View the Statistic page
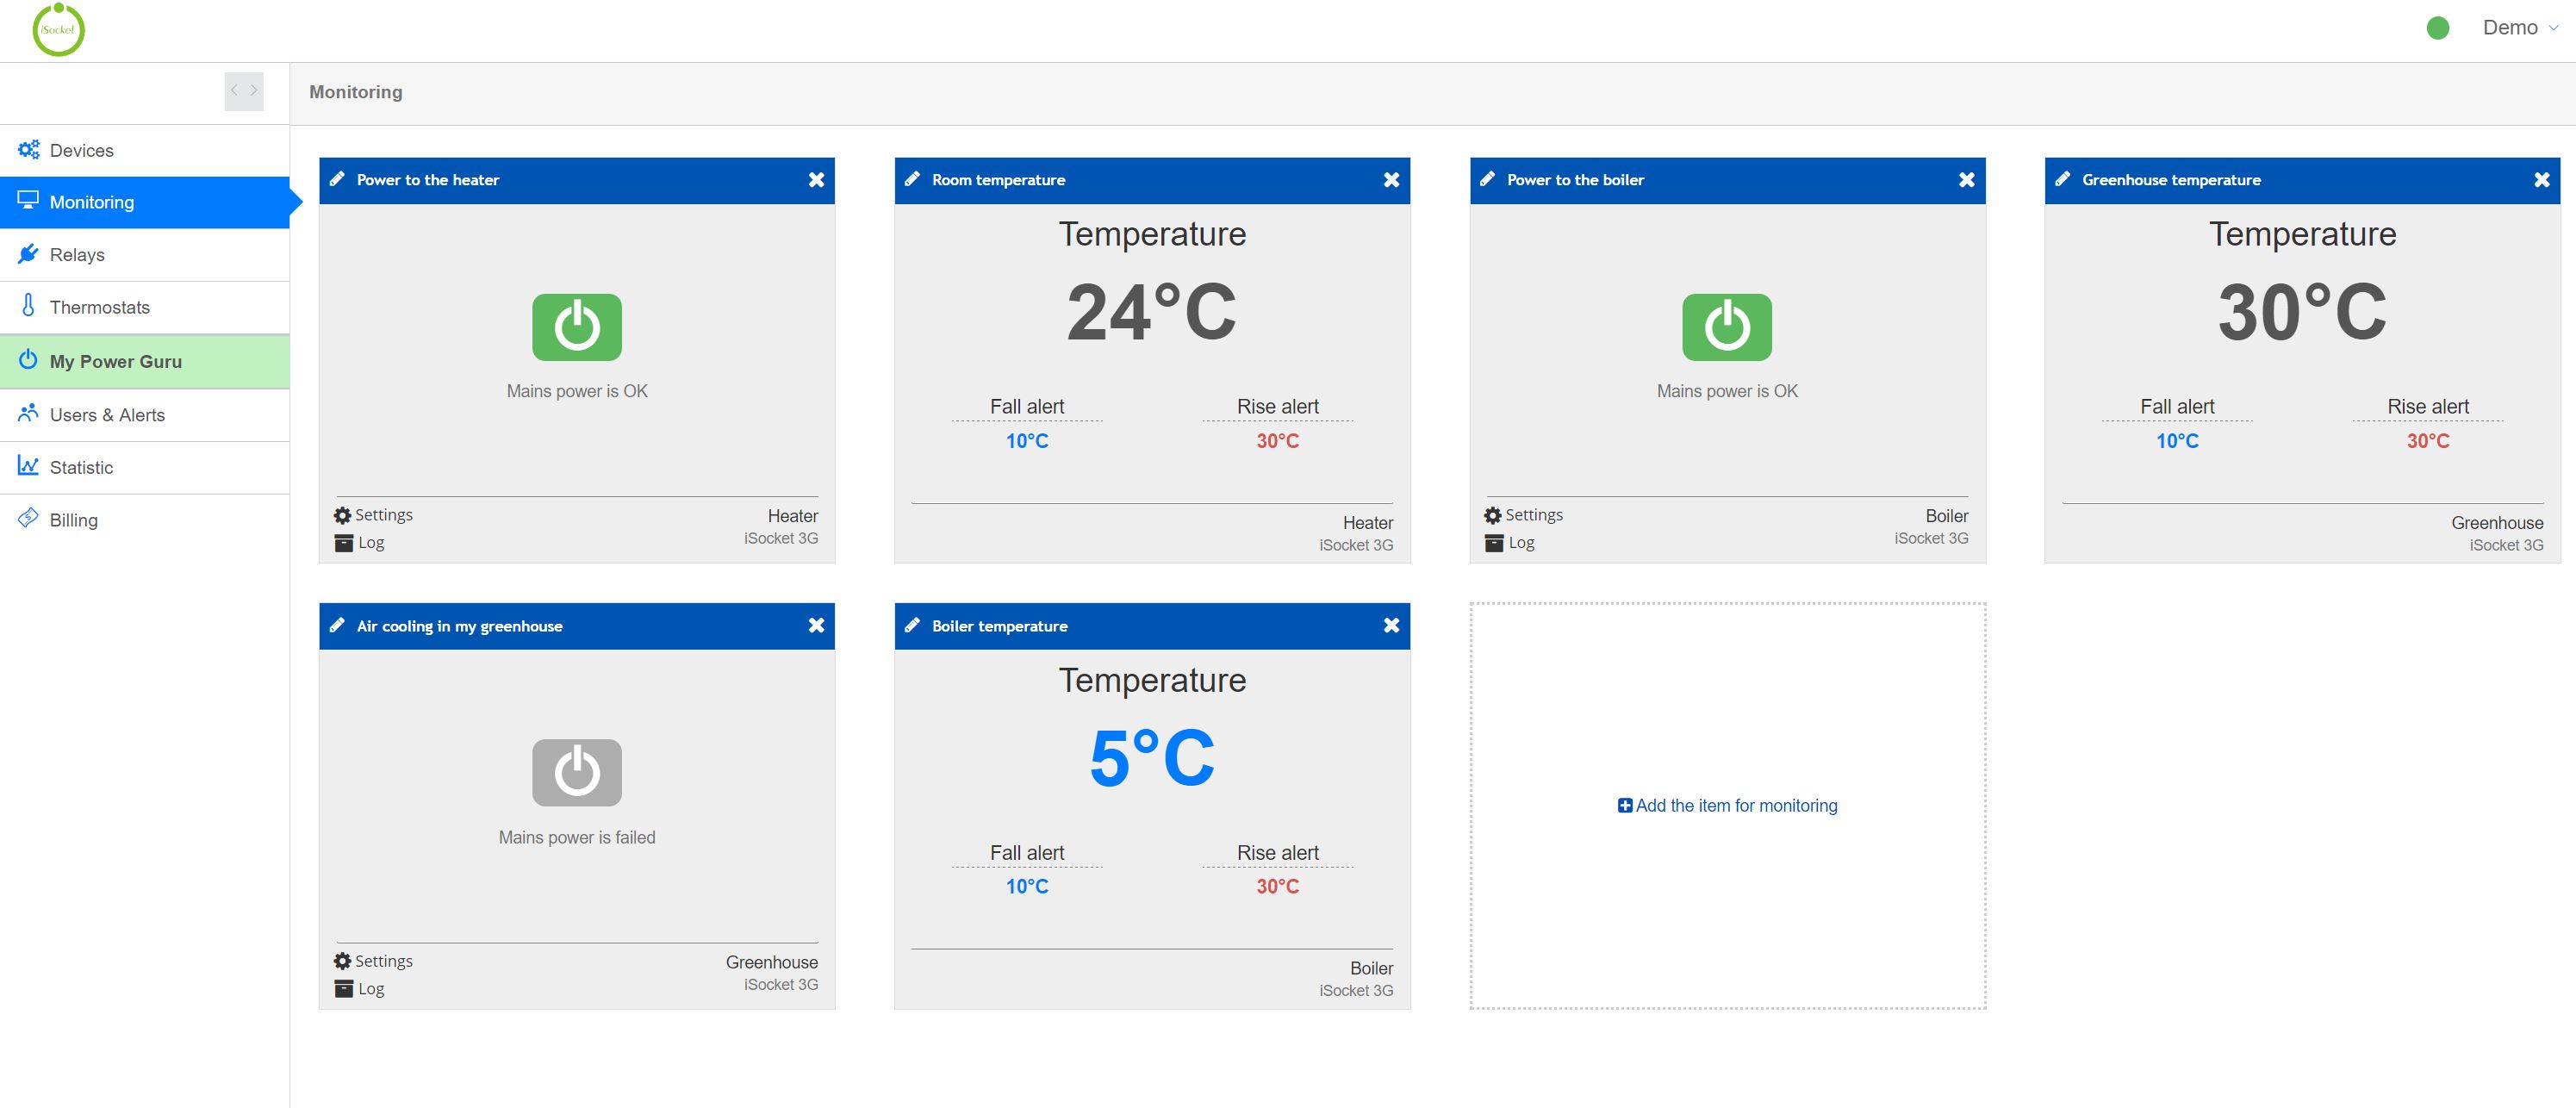Screen dimensions: 2576x1108 click(81, 467)
